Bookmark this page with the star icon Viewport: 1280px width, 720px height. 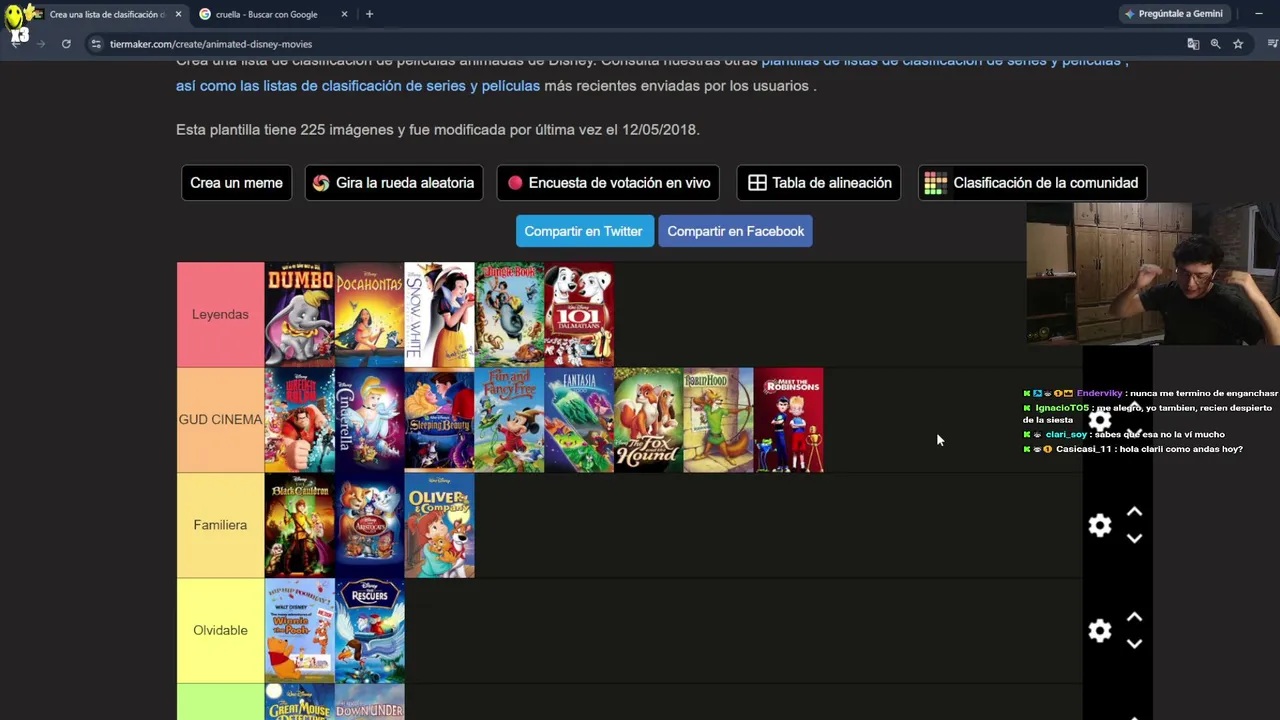[x=1238, y=44]
